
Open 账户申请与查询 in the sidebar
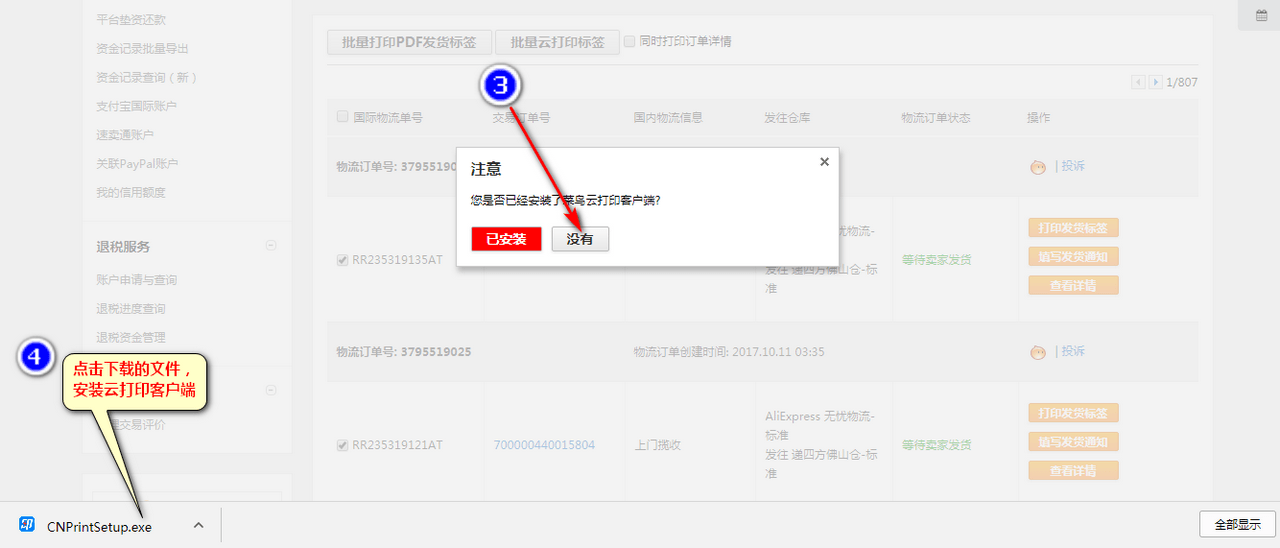coord(136,280)
